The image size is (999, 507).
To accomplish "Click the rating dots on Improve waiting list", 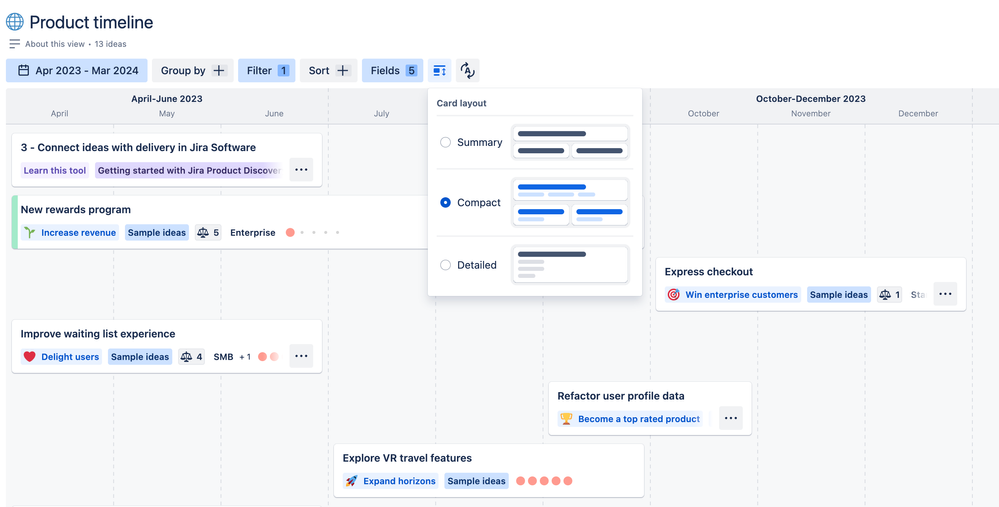I will click(268, 357).
